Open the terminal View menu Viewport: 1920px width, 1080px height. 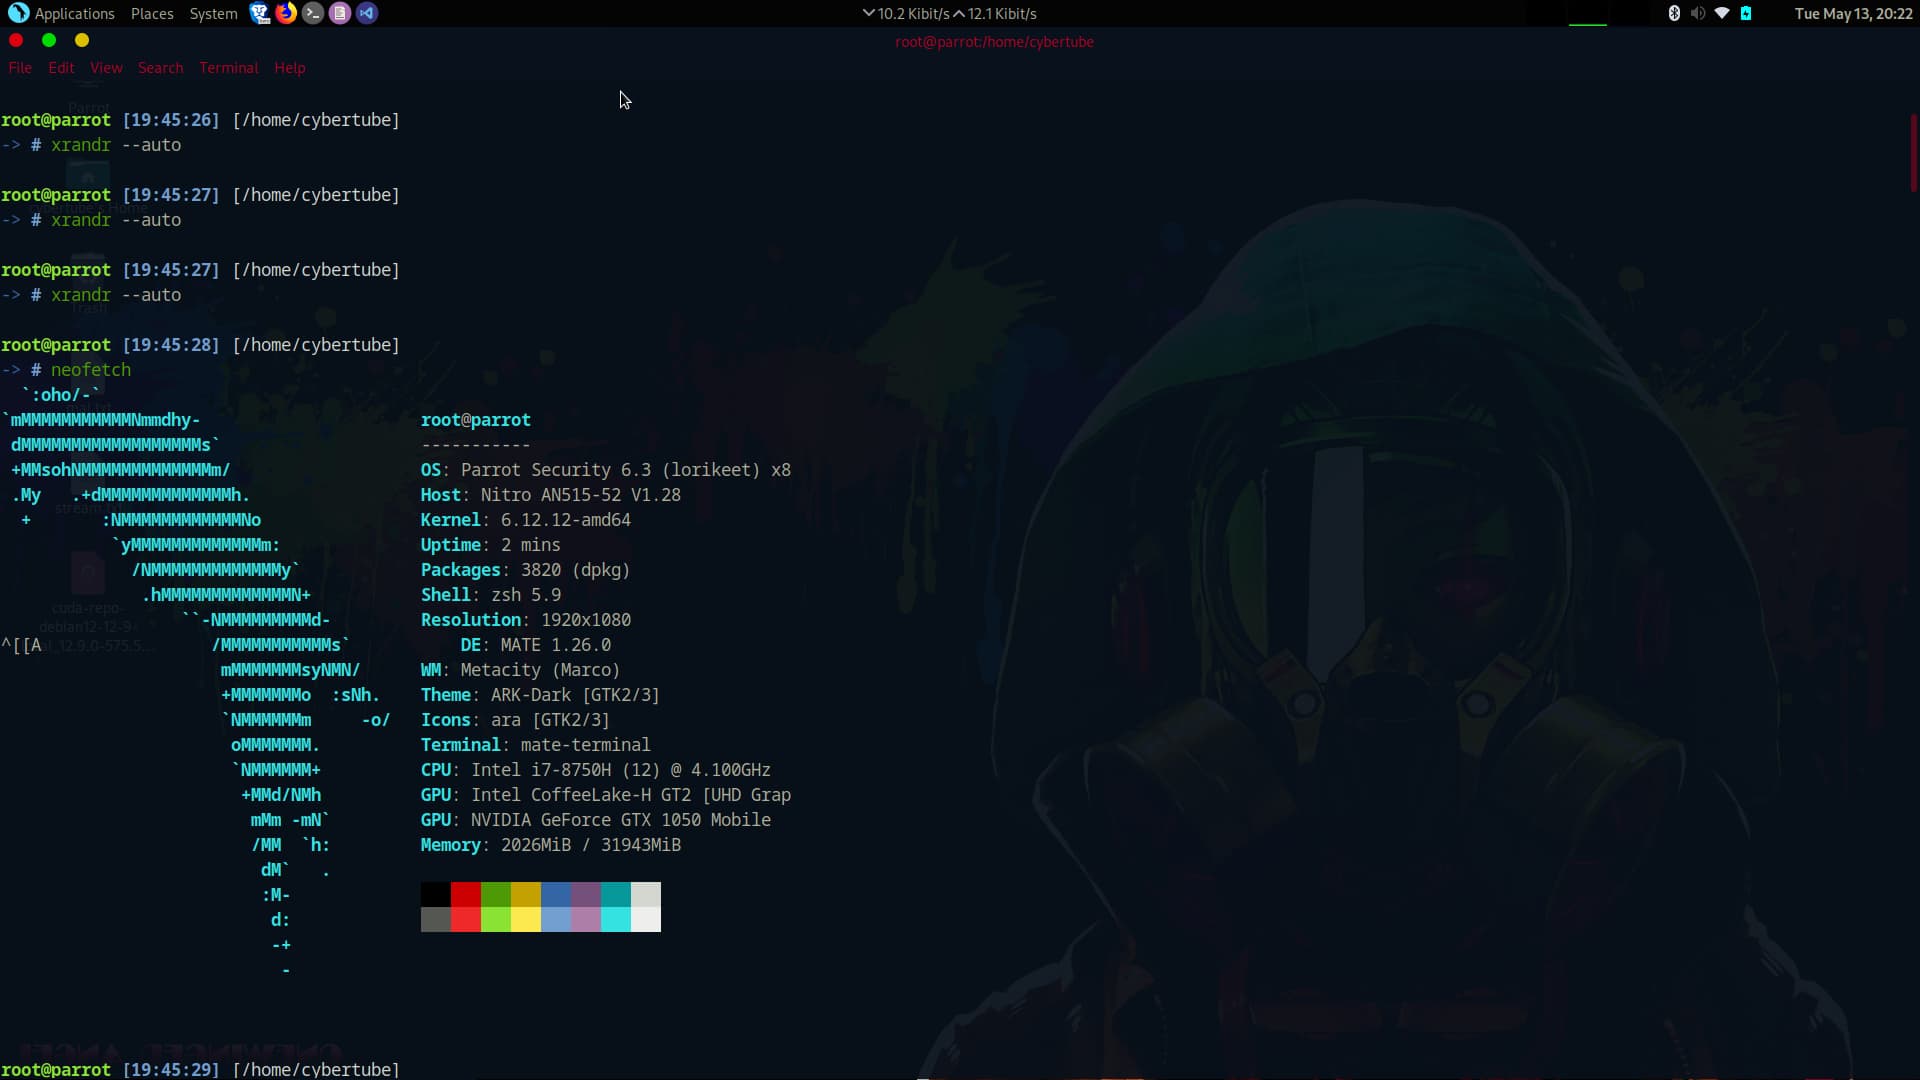click(x=106, y=67)
